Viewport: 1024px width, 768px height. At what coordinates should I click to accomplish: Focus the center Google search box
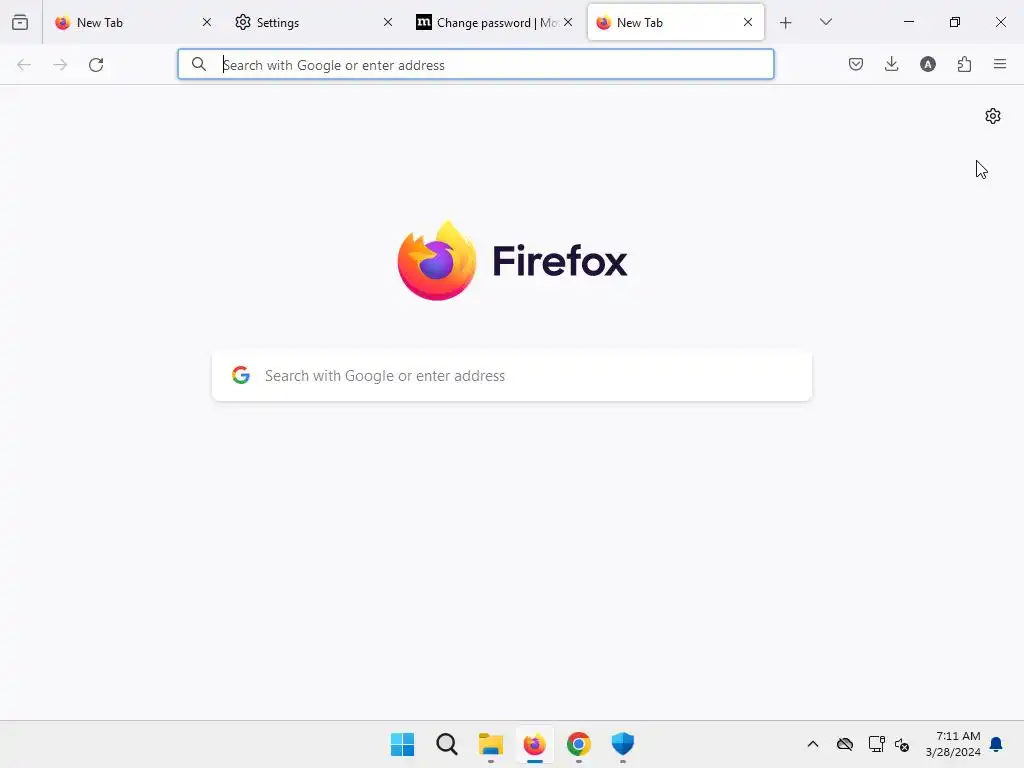click(512, 376)
